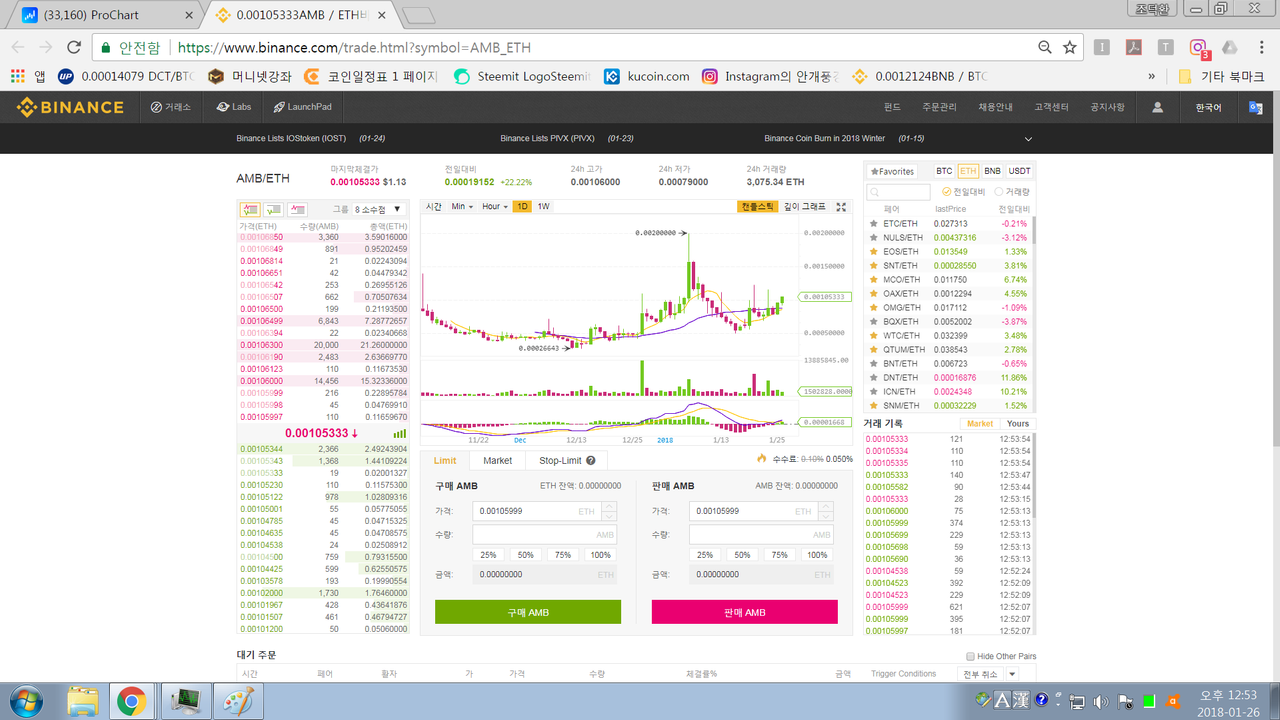Open the LaunchPad link in header
The height and width of the screenshot is (720, 1280).
pos(302,107)
